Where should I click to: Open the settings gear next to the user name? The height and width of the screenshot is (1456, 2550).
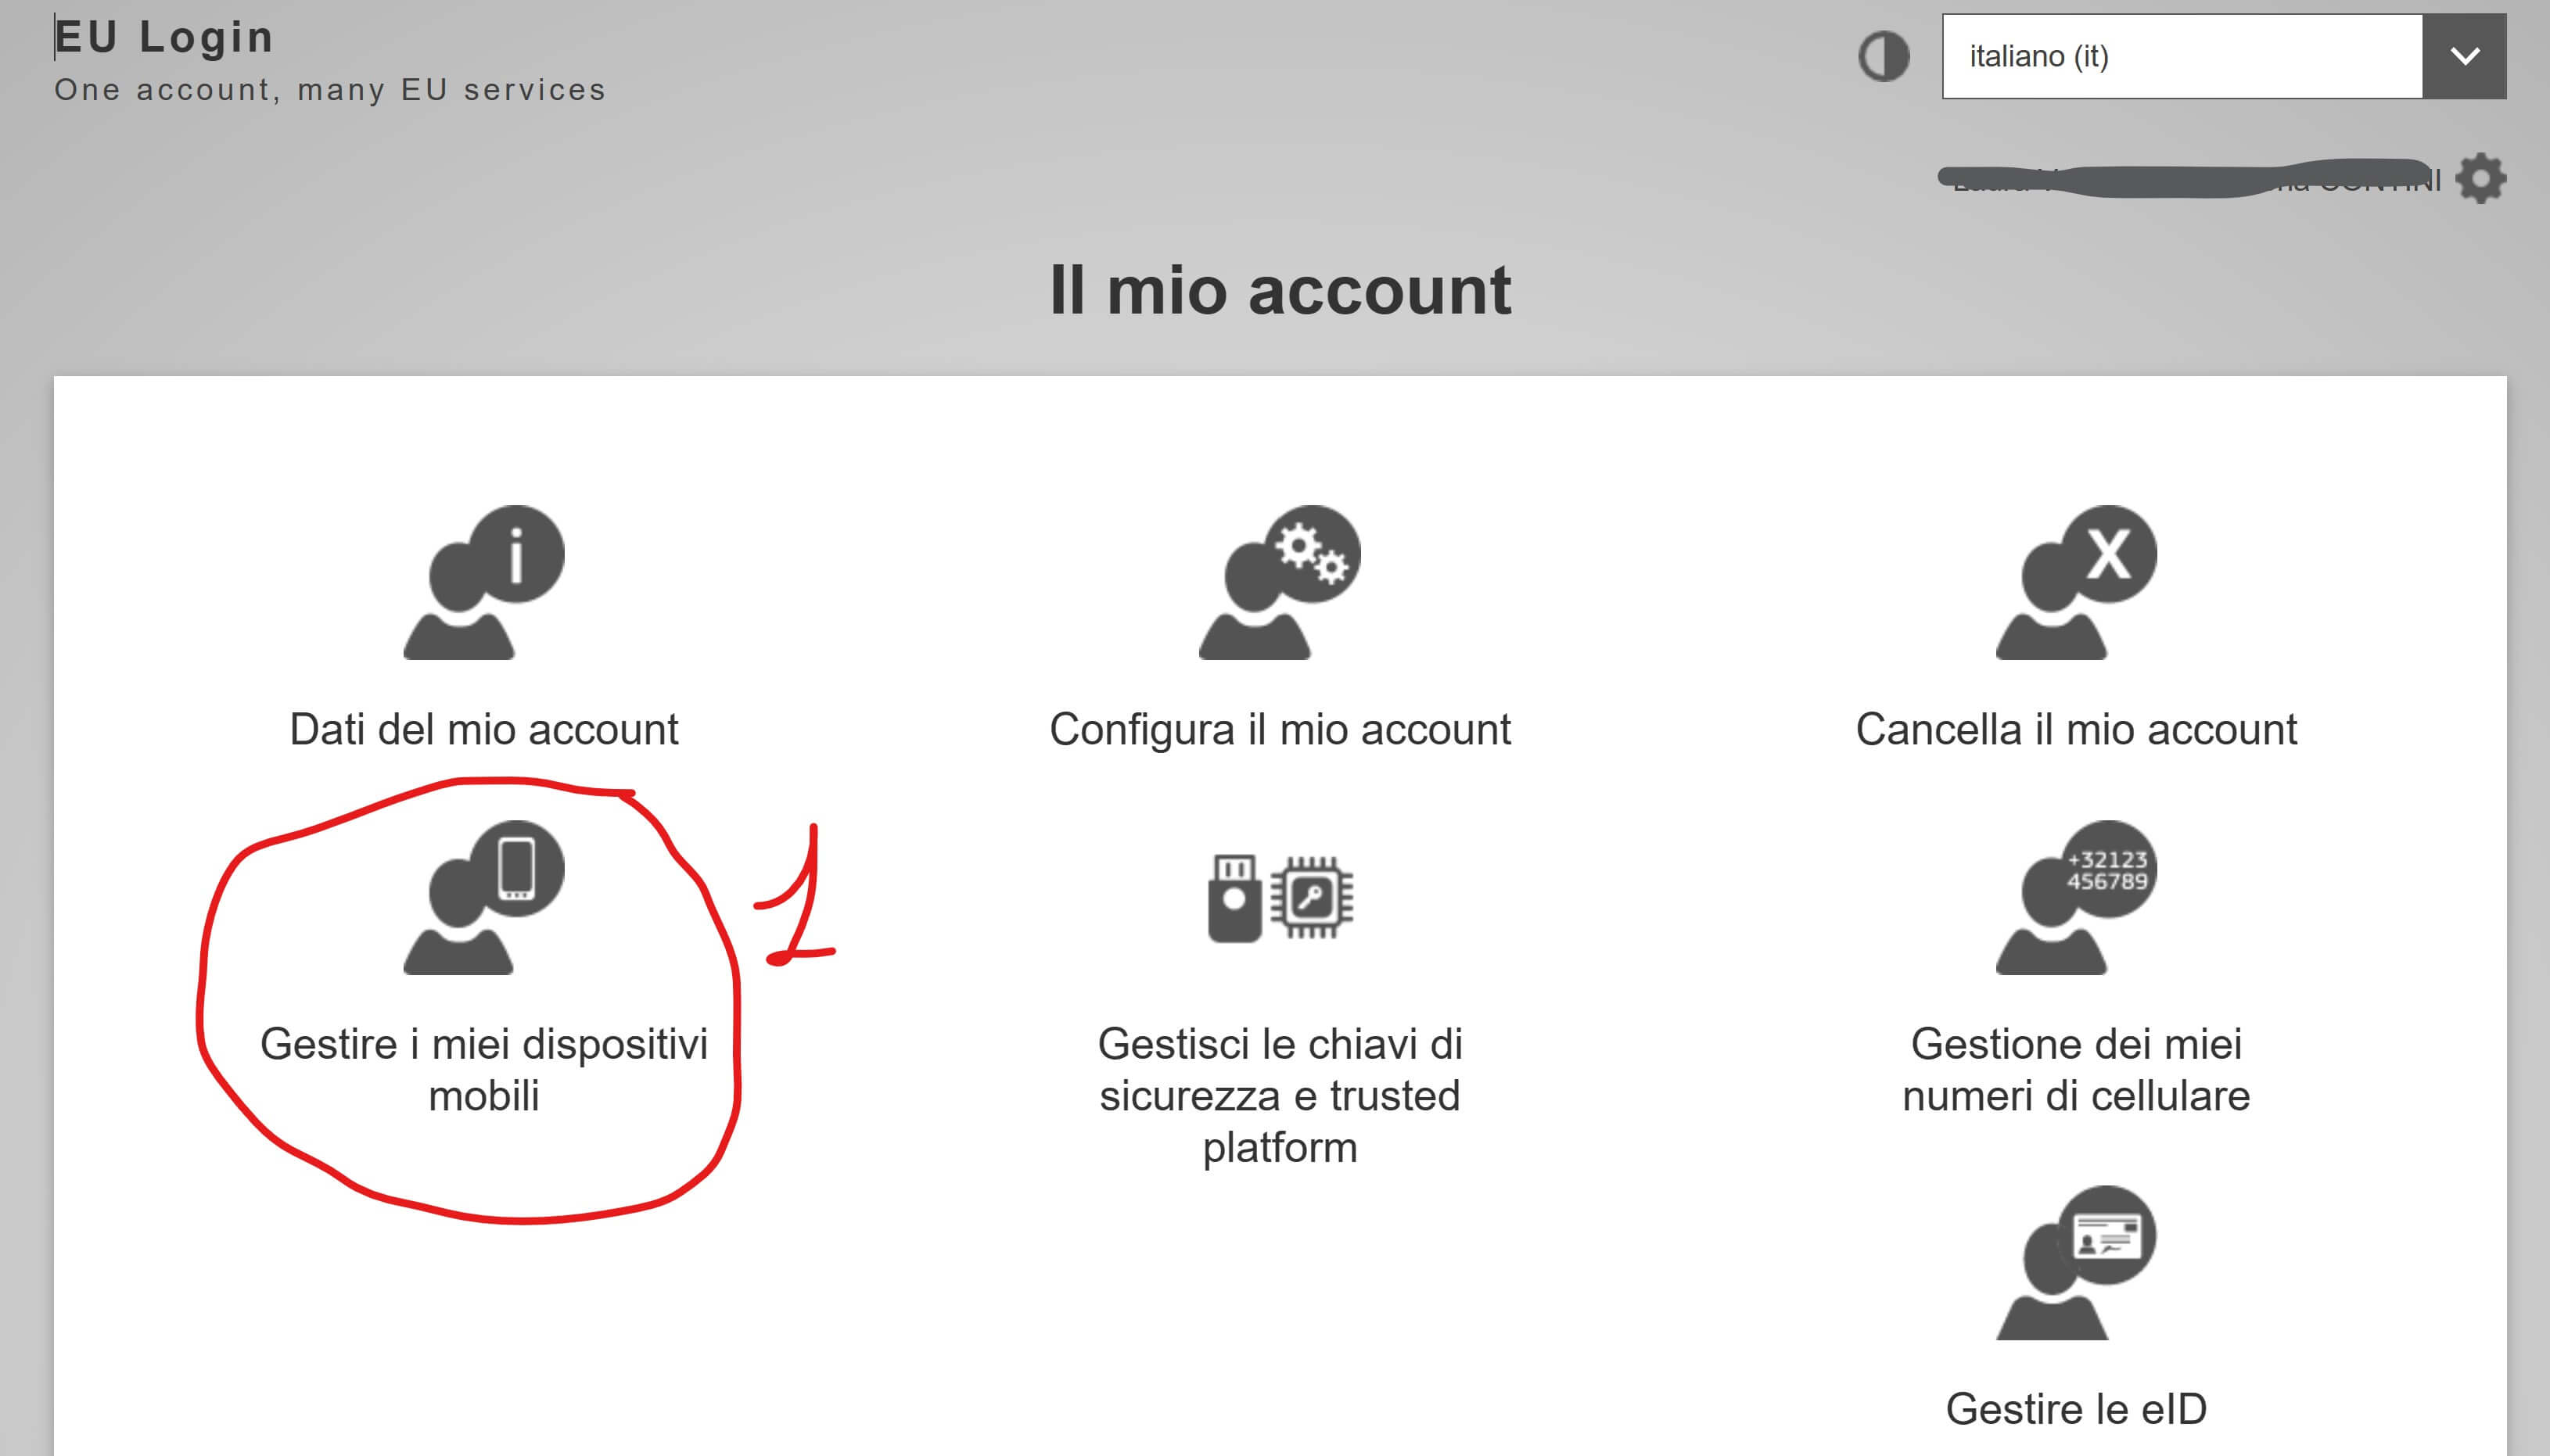point(2481,179)
